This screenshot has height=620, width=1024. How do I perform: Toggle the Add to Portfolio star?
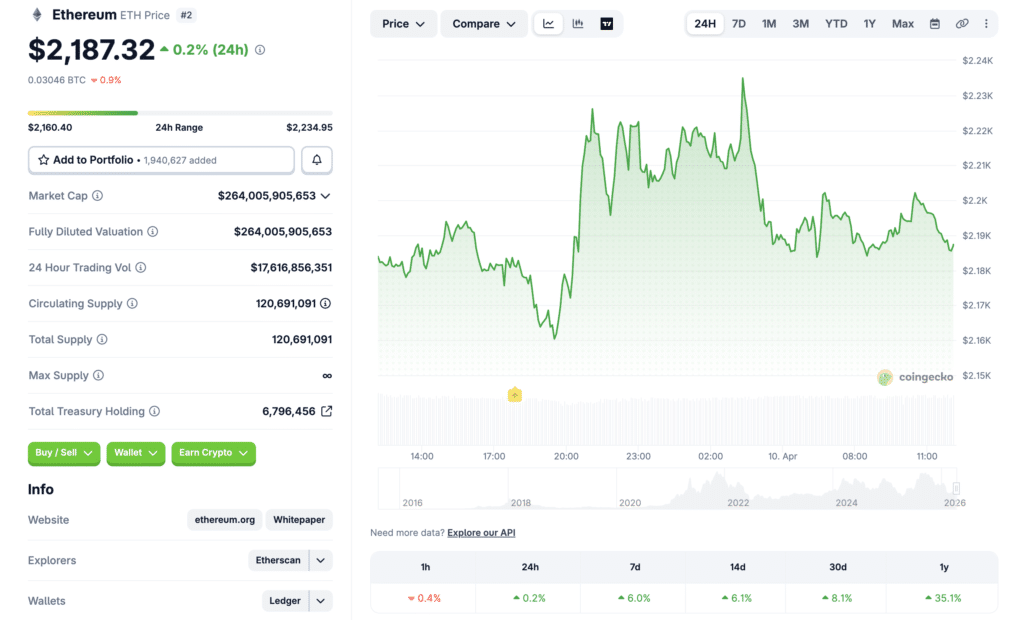[42, 160]
